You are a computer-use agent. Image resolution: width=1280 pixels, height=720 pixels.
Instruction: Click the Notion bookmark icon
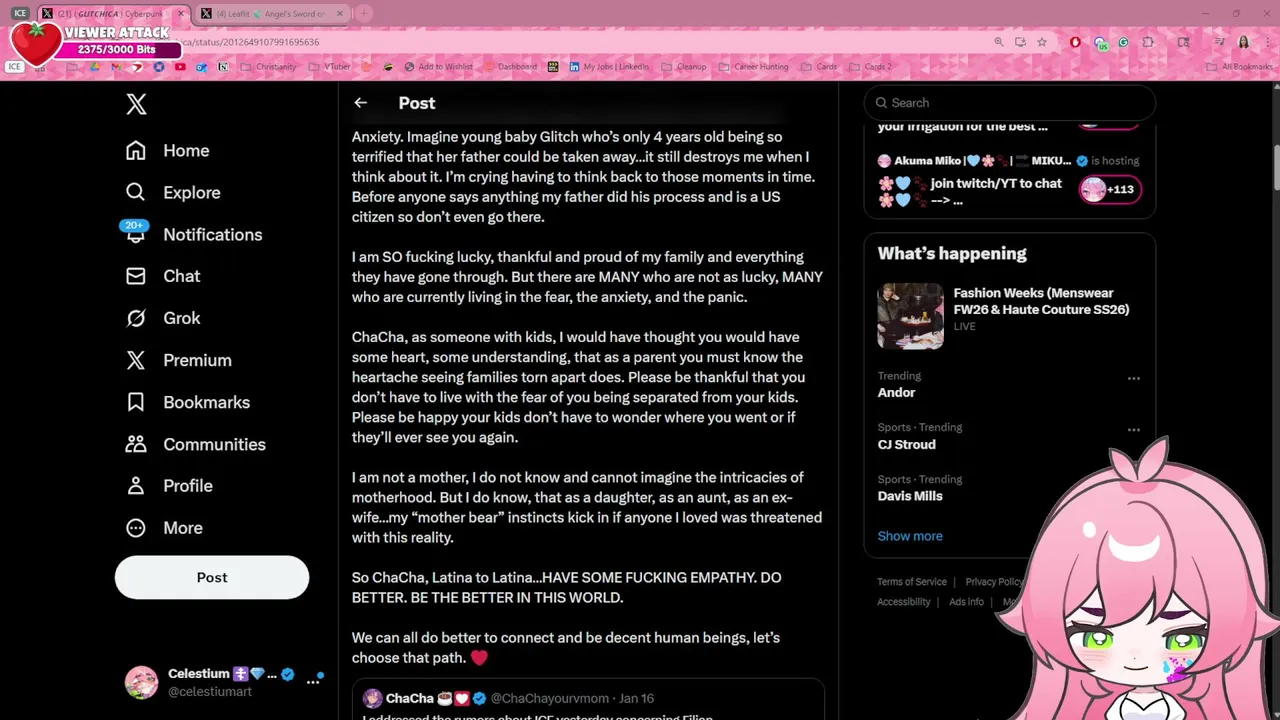point(223,67)
